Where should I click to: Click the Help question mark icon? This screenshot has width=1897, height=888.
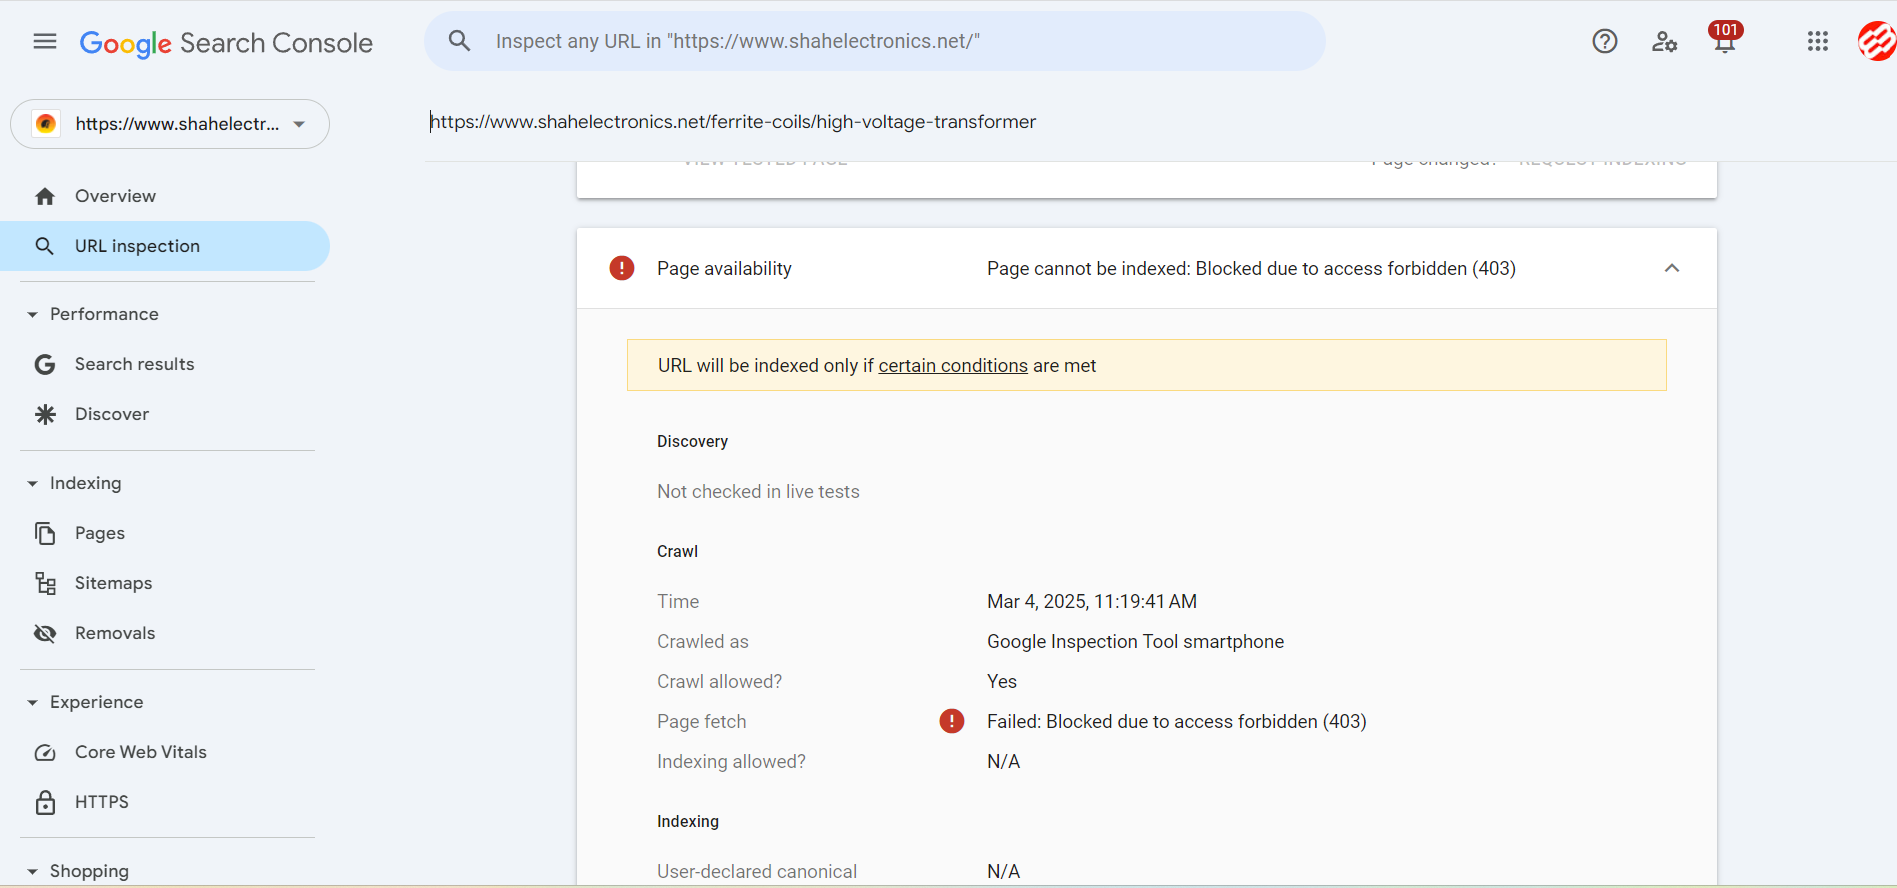(x=1605, y=41)
